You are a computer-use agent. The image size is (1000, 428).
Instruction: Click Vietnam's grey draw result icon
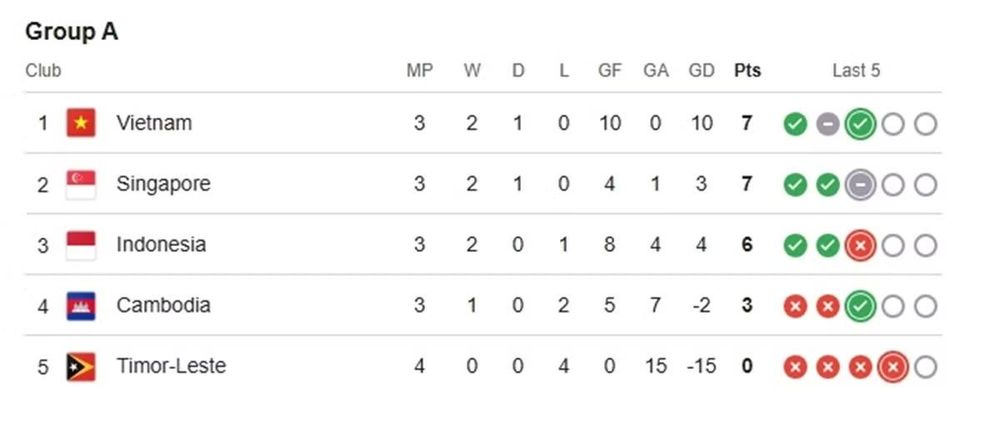(x=827, y=124)
